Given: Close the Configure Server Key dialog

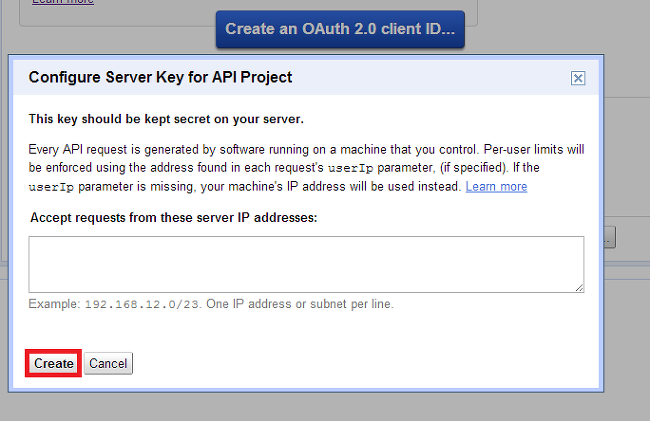Looking at the screenshot, I should click(x=578, y=78).
